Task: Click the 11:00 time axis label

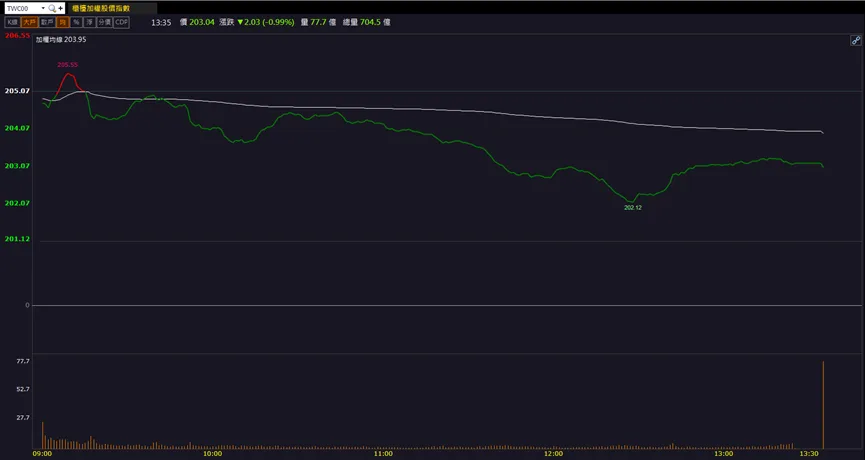Action: 383,454
